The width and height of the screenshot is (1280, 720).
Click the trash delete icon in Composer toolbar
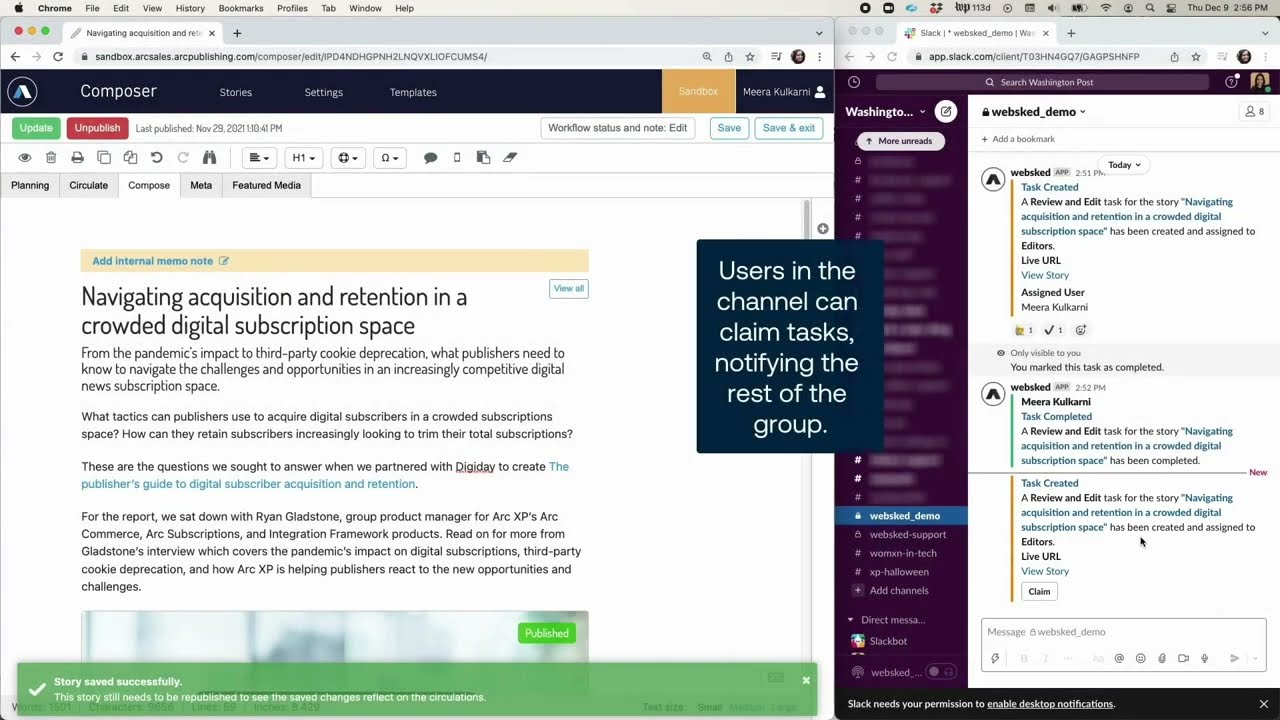click(51, 158)
